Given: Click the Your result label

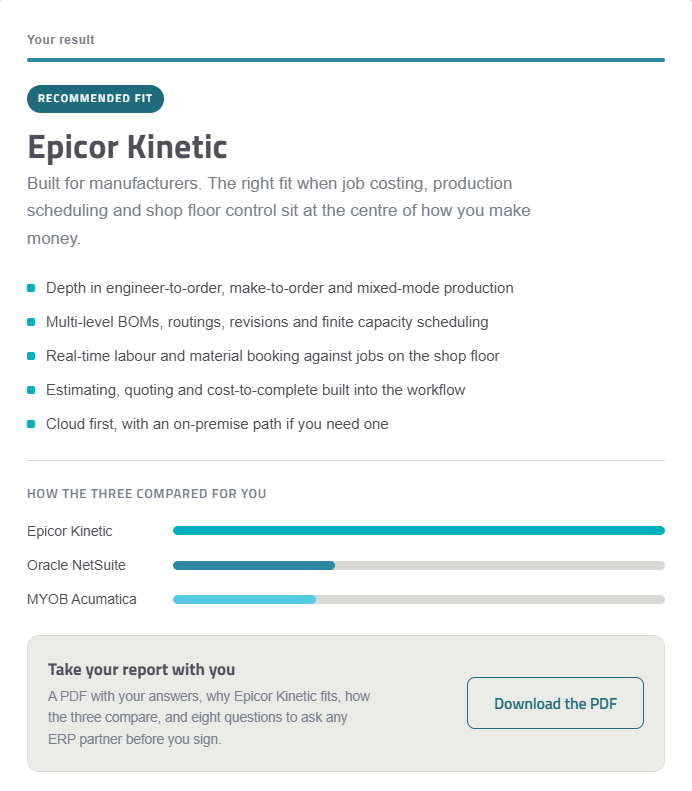Looking at the screenshot, I should coord(61,40).
